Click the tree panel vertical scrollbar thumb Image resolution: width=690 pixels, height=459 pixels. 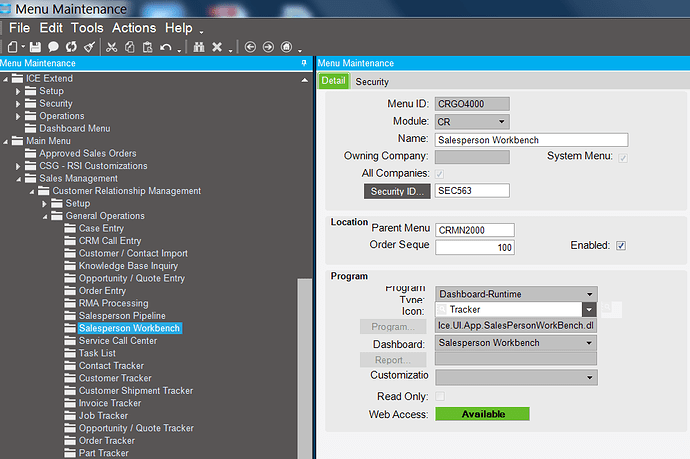click(304, 369)
